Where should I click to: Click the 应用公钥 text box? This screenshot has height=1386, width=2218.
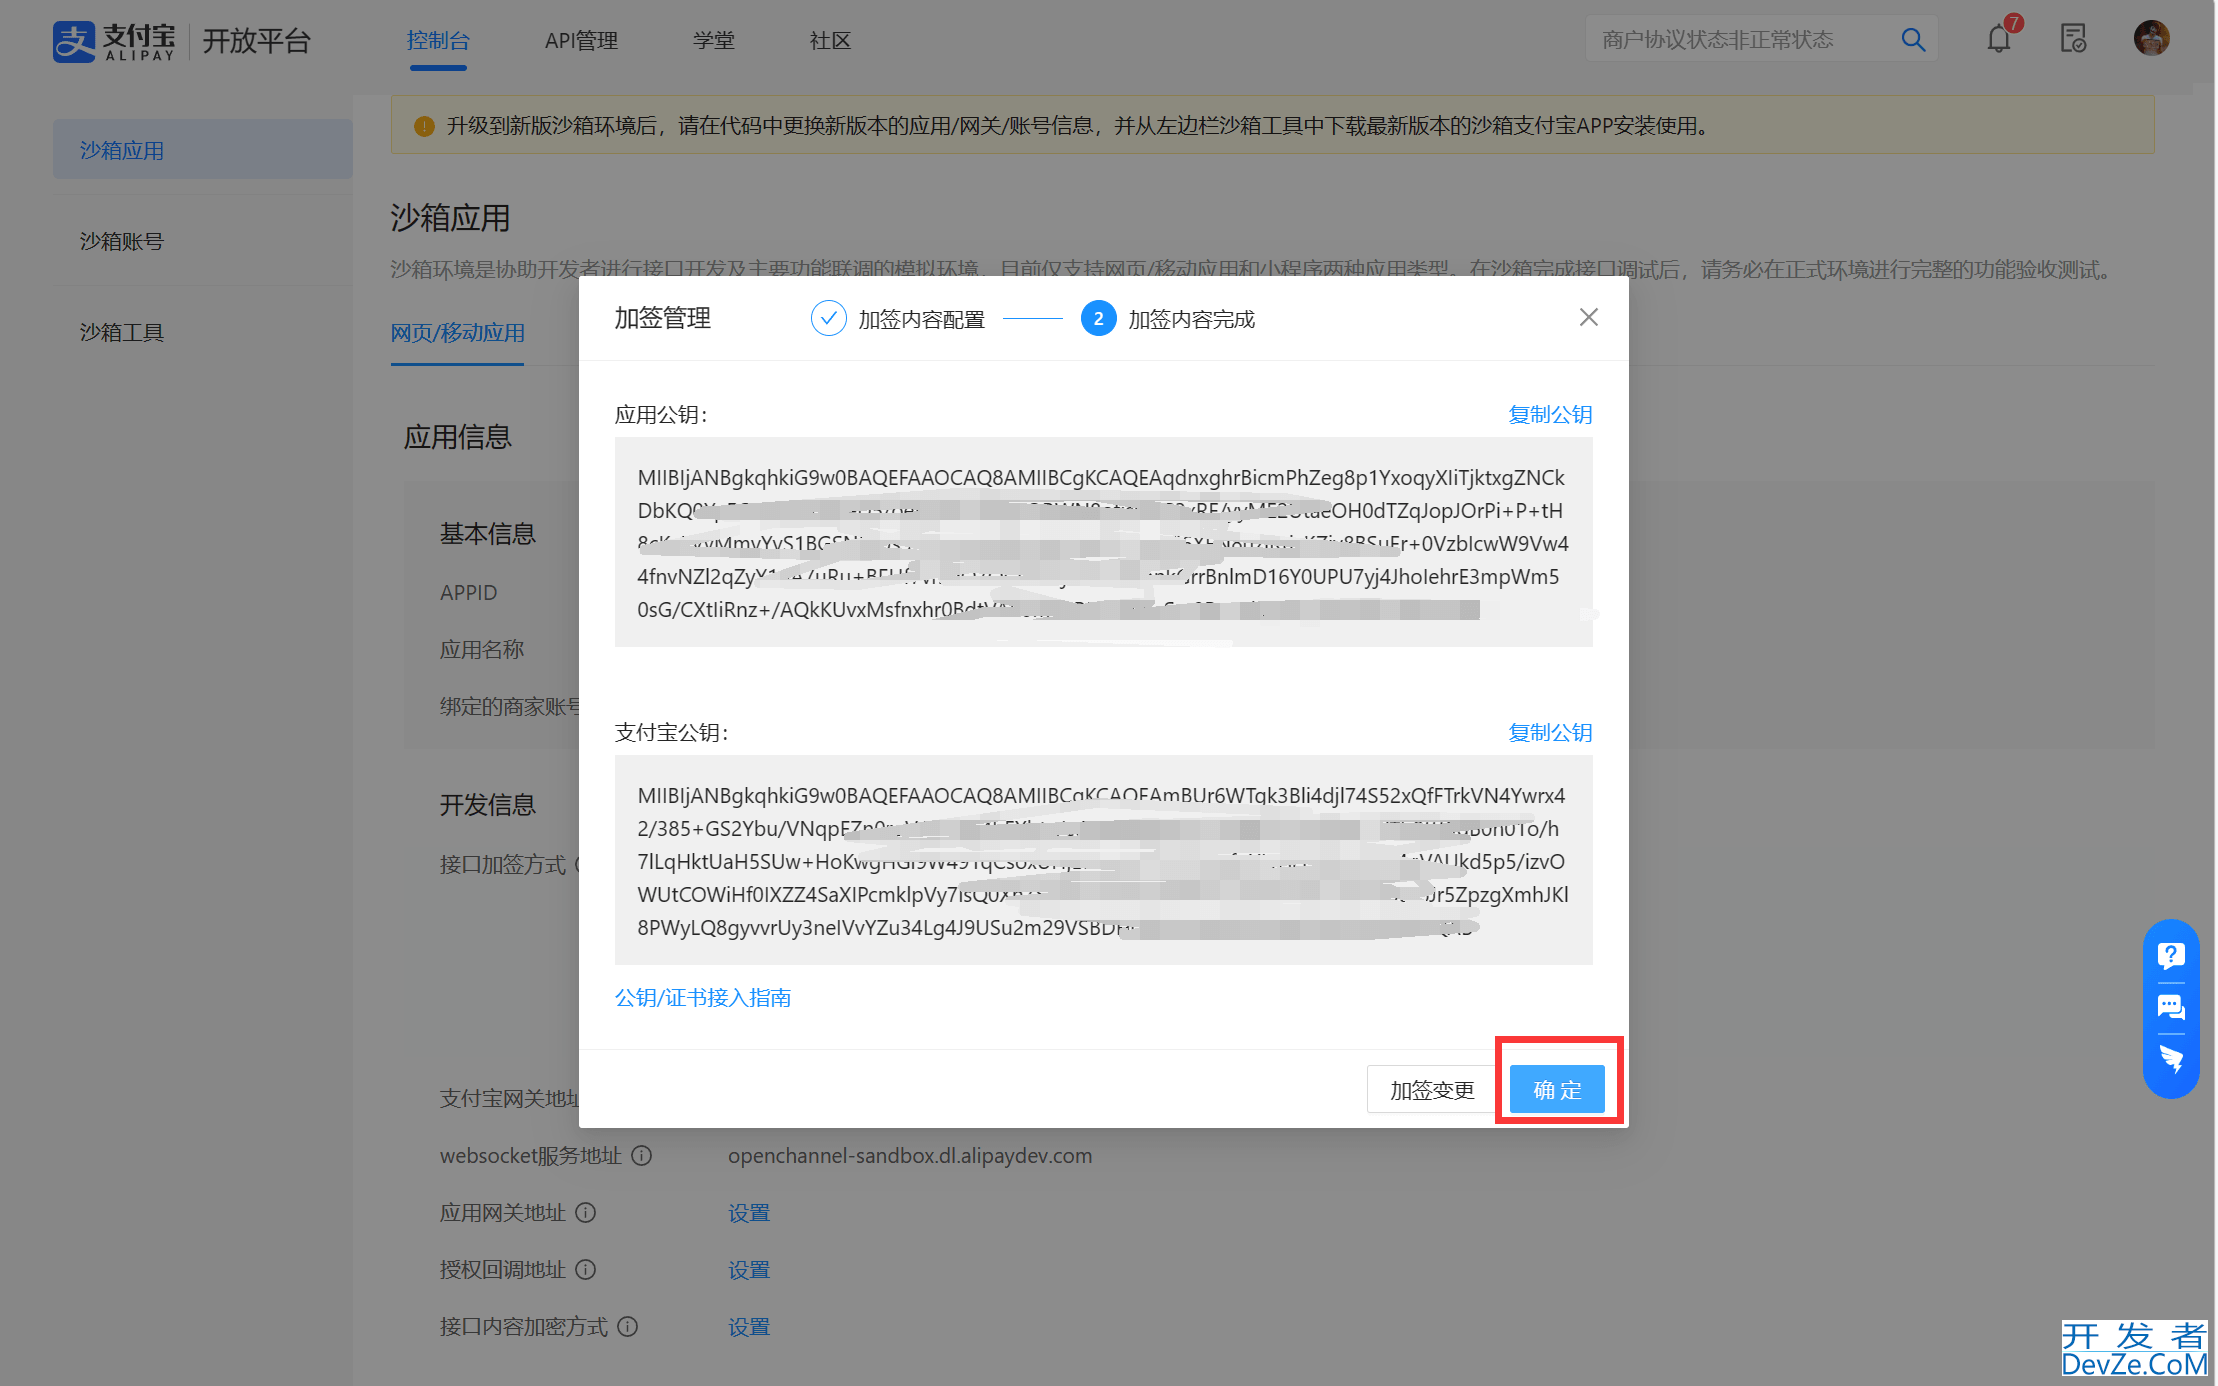pyautogui.click(x=1103, y=542)
